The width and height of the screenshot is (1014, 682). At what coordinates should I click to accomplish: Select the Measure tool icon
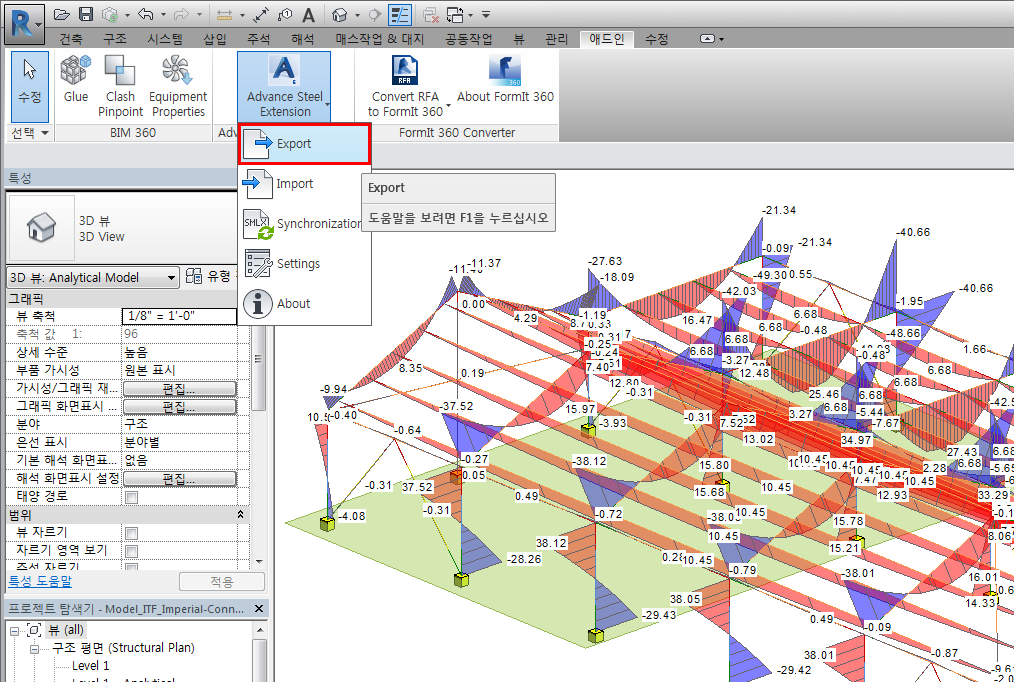pyautogui.click(x=224, y=14)
